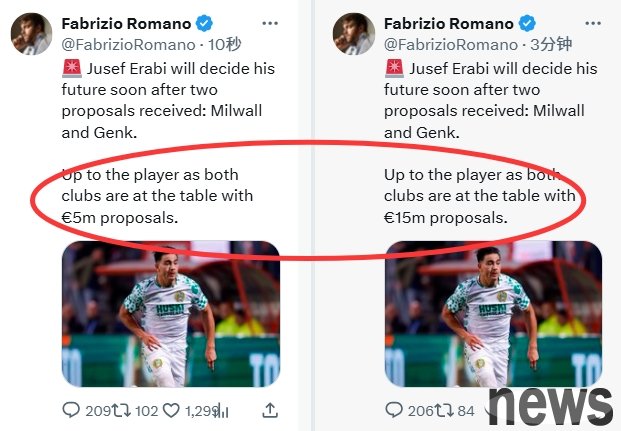Image resolution: width=621 pixels, height=431 pixels.
Task: Open the player photo in left tweet
Action: [x=171, y=313]
